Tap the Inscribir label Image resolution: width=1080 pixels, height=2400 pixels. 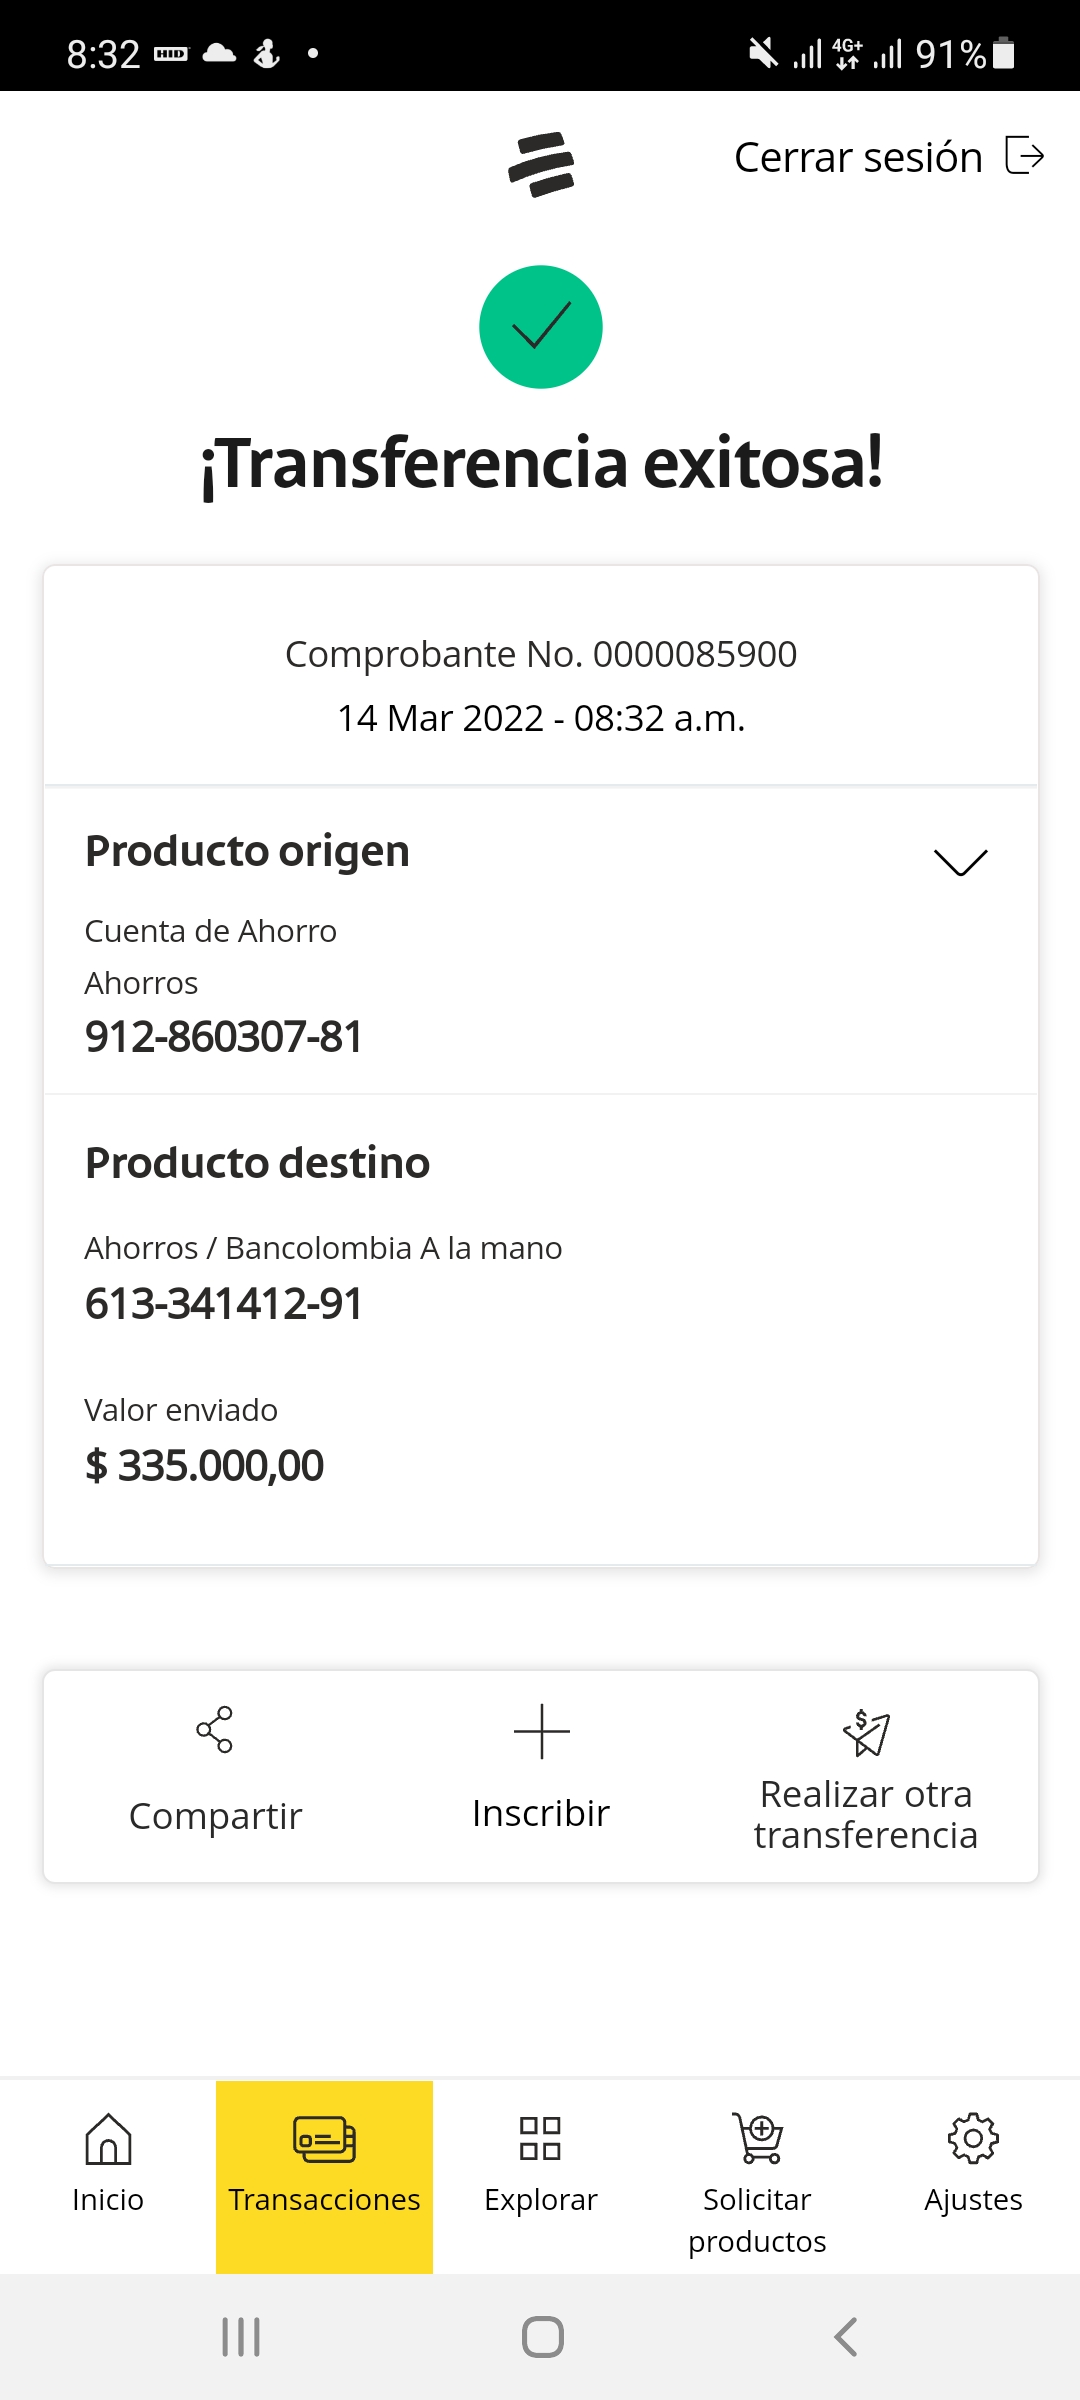[x=541, y=1814]
